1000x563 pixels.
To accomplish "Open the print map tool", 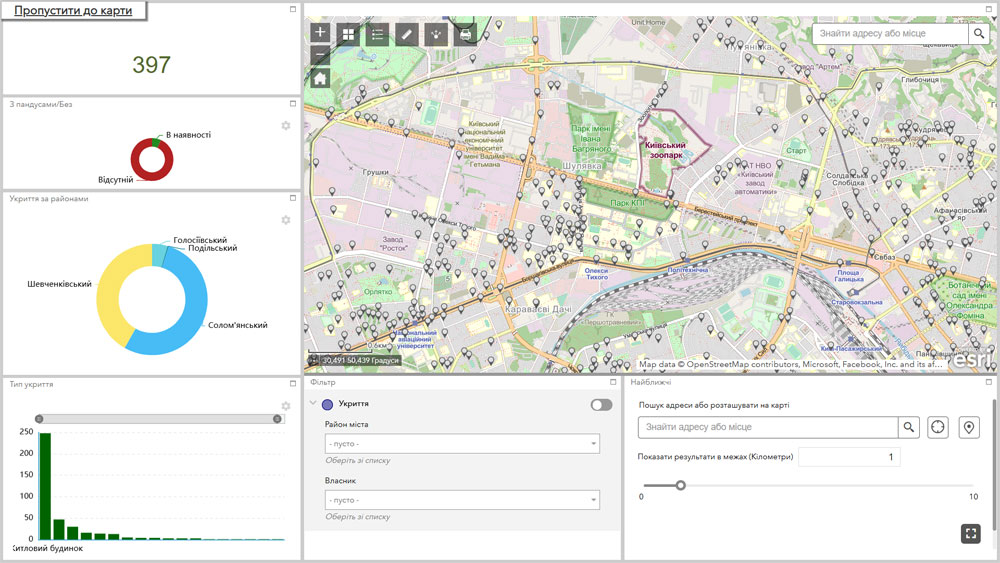I will (464, 34).
